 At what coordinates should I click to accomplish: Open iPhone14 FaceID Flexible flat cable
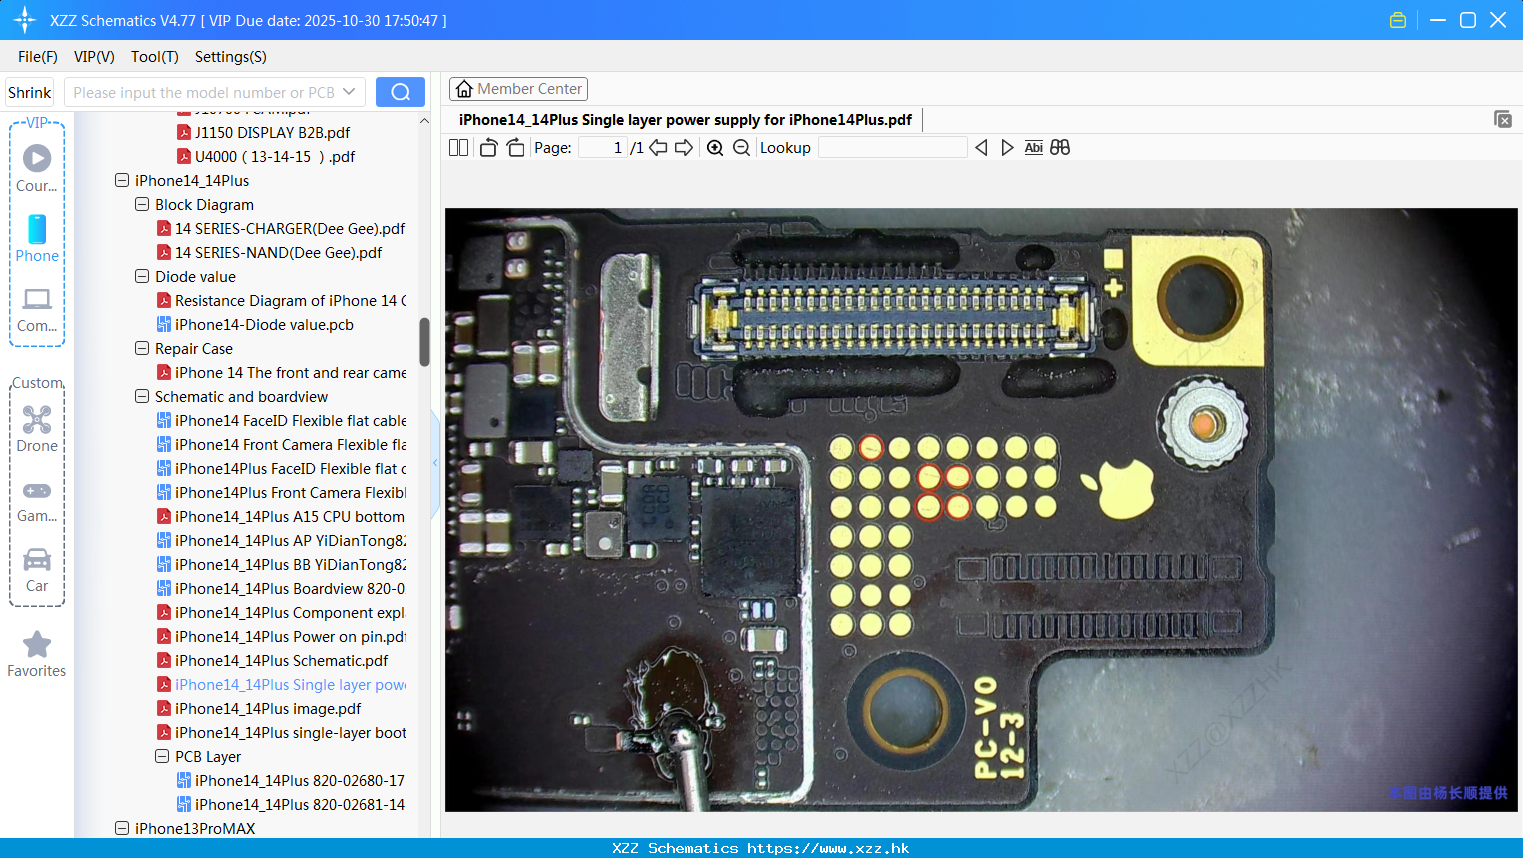pos(281,421)
